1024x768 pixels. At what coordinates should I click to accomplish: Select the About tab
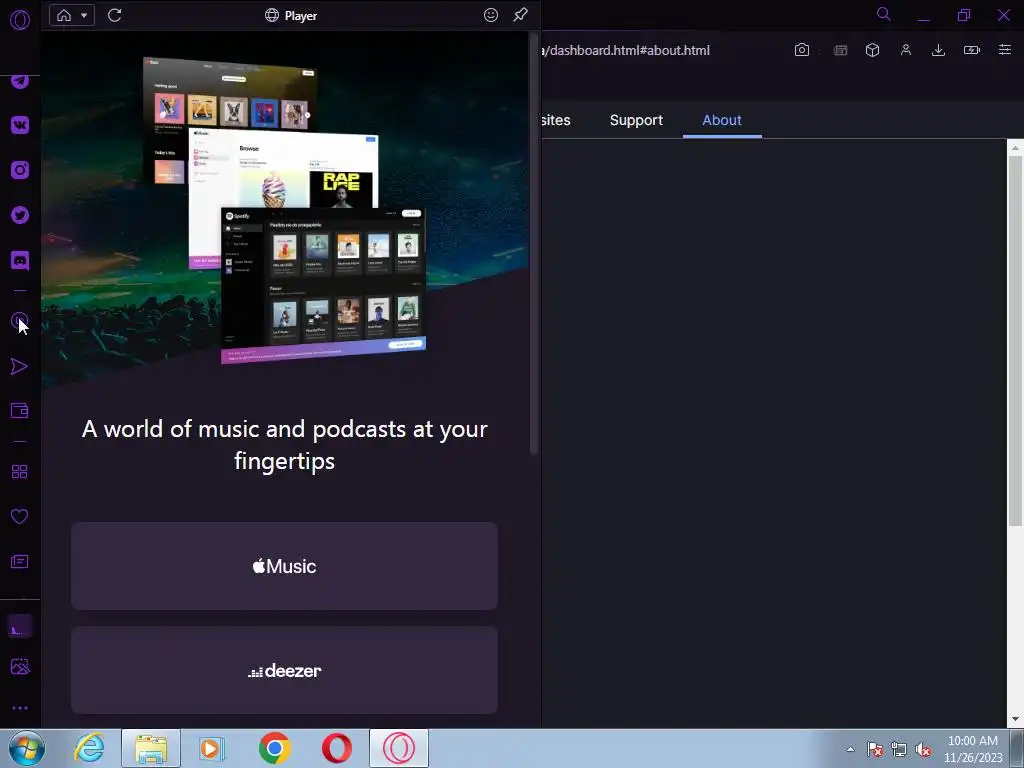722,120
